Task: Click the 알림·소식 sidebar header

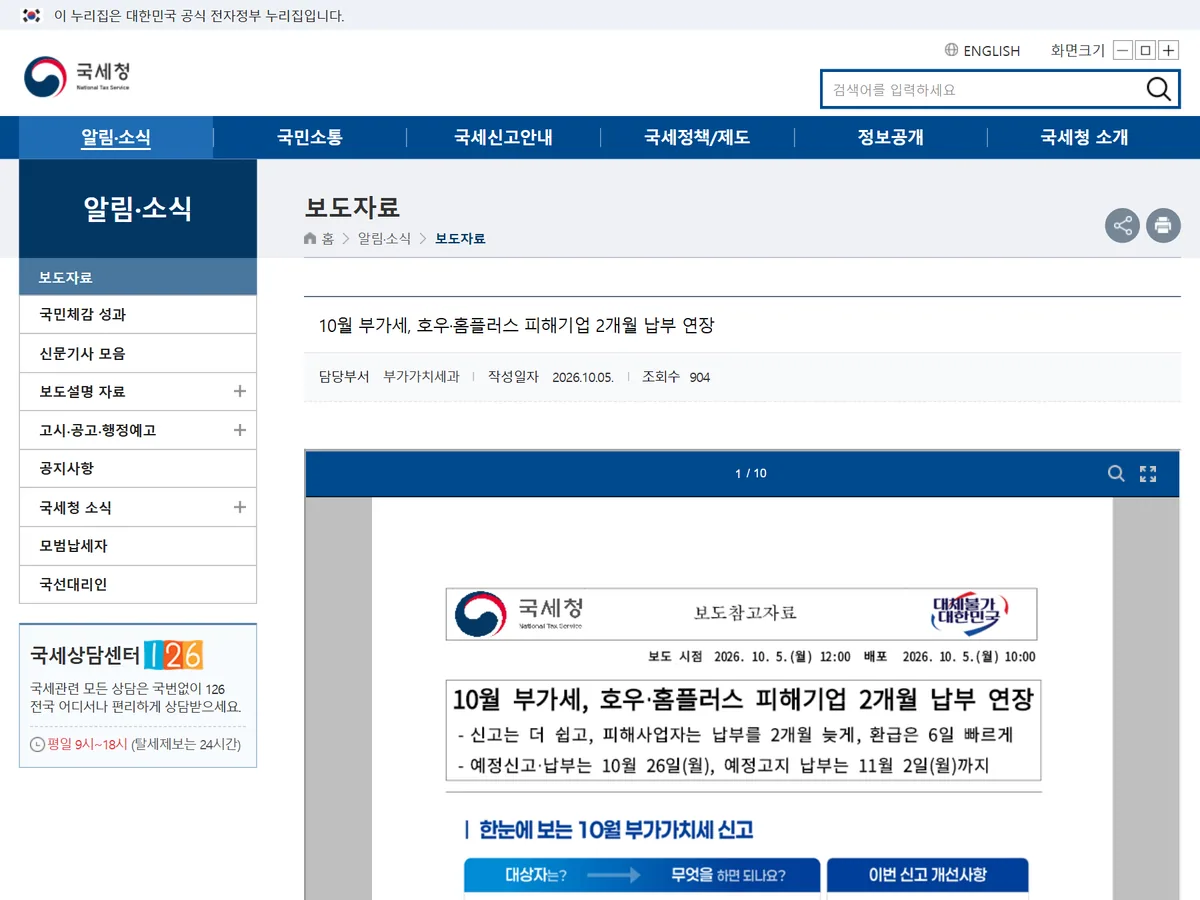Action: point(138,208)
